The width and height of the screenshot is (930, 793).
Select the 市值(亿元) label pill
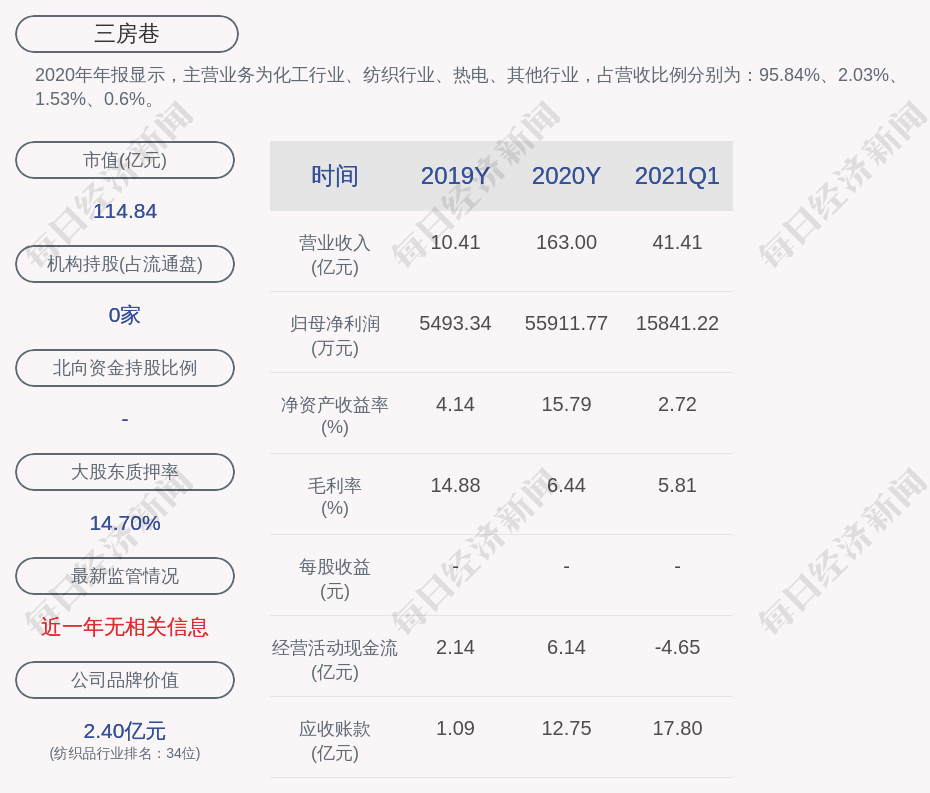coord(125,160)
